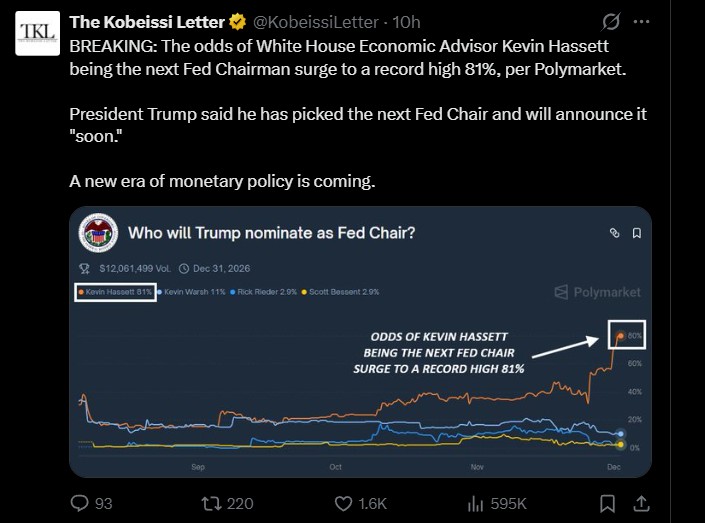Click the Polymarket logo on the chart

point(597,292)
